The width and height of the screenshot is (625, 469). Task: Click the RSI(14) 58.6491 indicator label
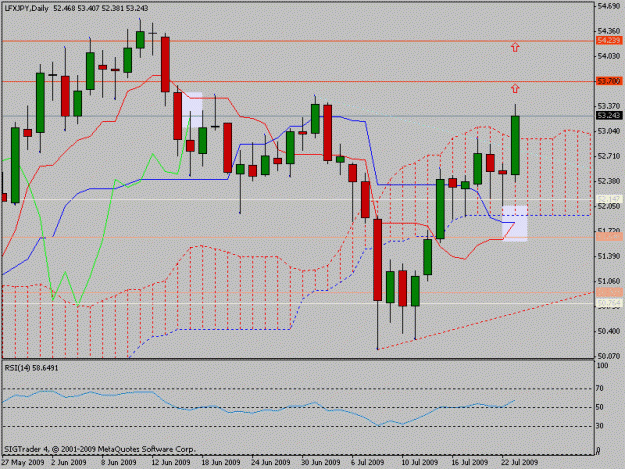31,368
